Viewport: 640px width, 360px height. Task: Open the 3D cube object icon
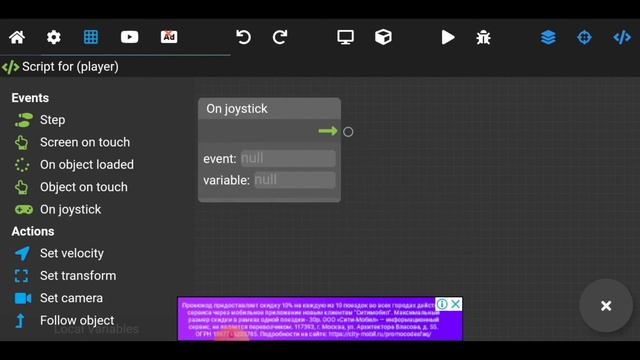[x=383, y=37]
